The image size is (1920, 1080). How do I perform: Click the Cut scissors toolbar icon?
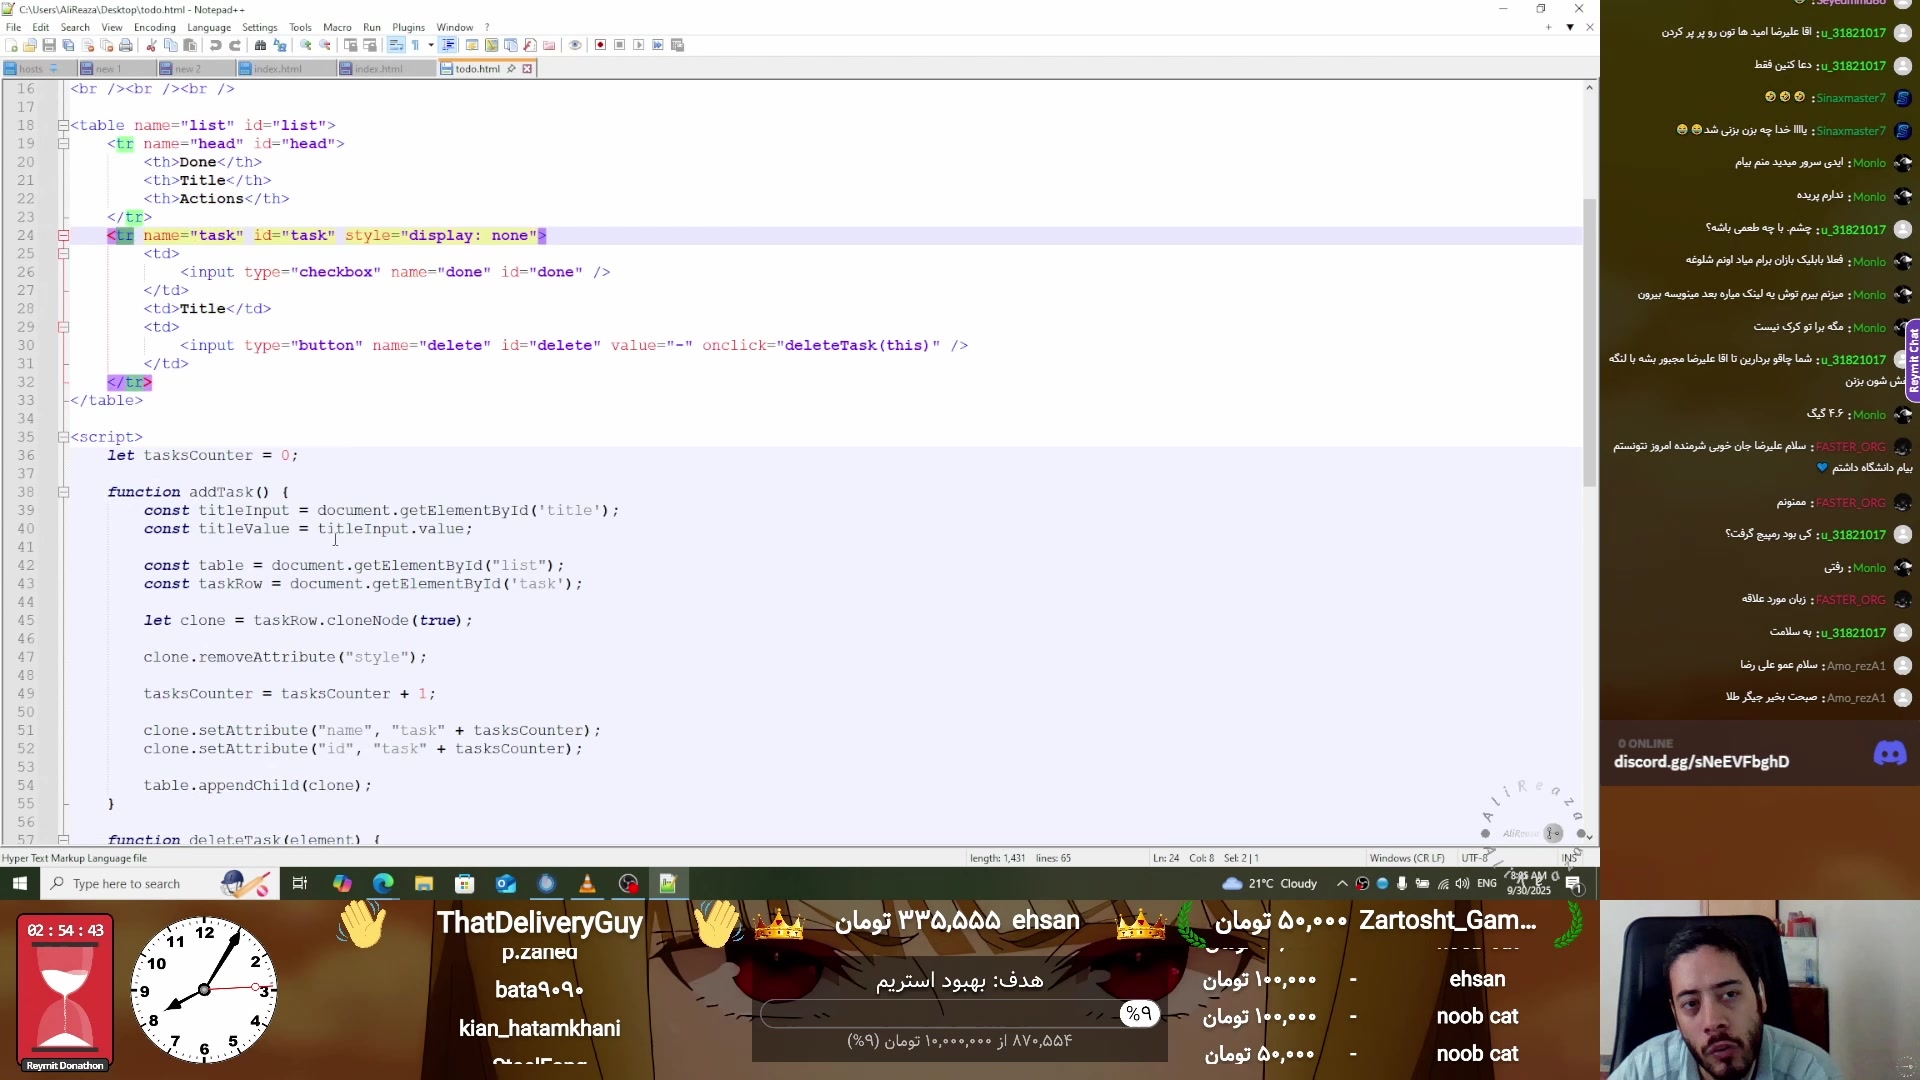click(x=151, y=45)
